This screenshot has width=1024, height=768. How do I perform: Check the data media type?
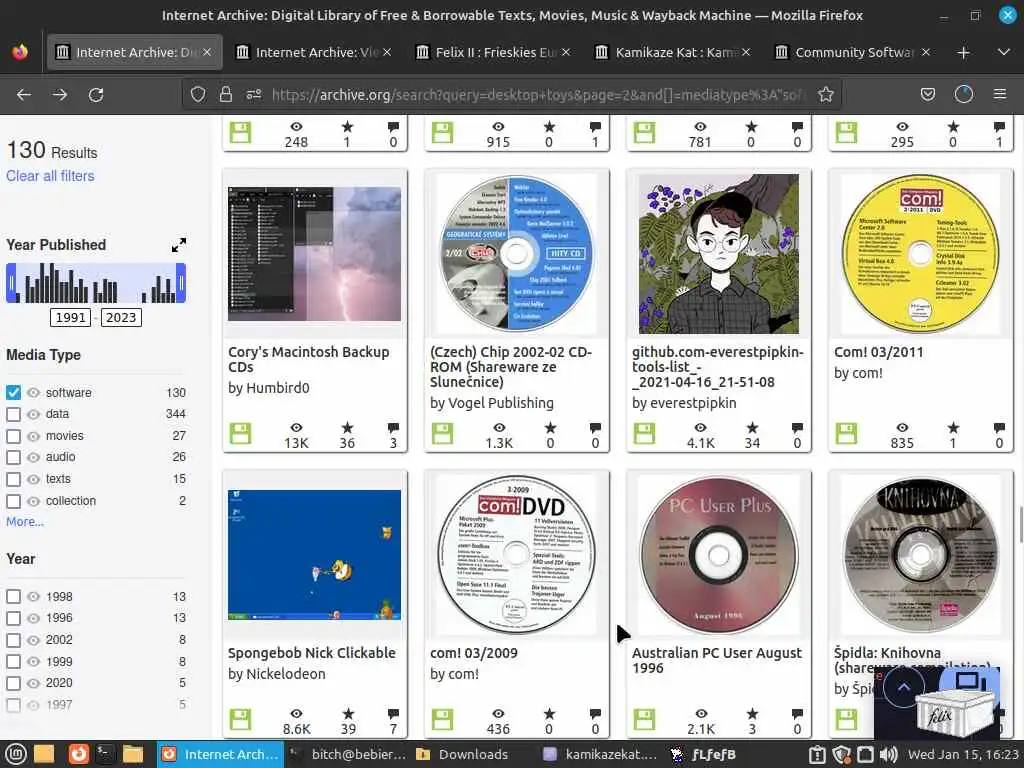13,414
